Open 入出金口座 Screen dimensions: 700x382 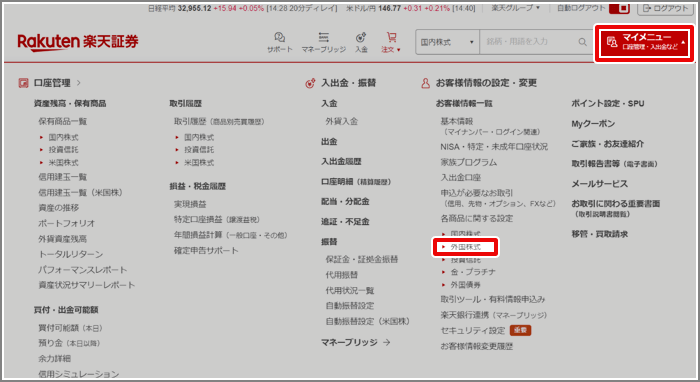[461, 178]
